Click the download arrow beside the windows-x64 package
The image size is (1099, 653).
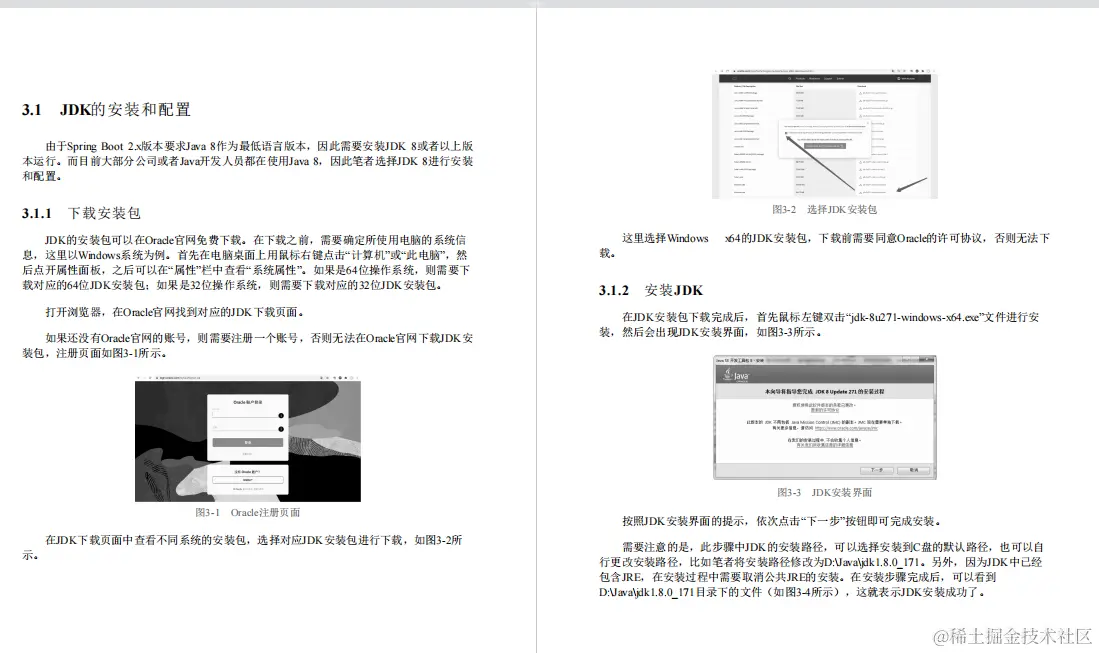tap(862, 192)
